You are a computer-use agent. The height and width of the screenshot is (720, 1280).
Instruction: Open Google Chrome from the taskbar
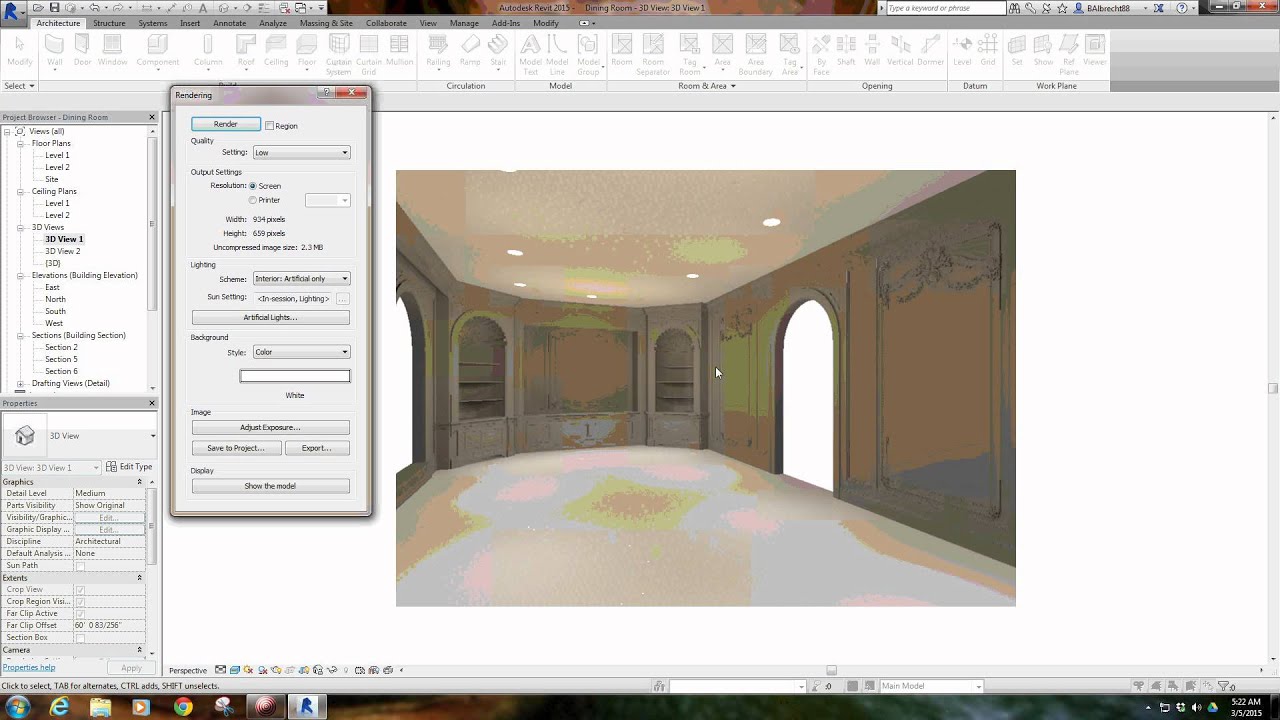click(x=182, y=707)
